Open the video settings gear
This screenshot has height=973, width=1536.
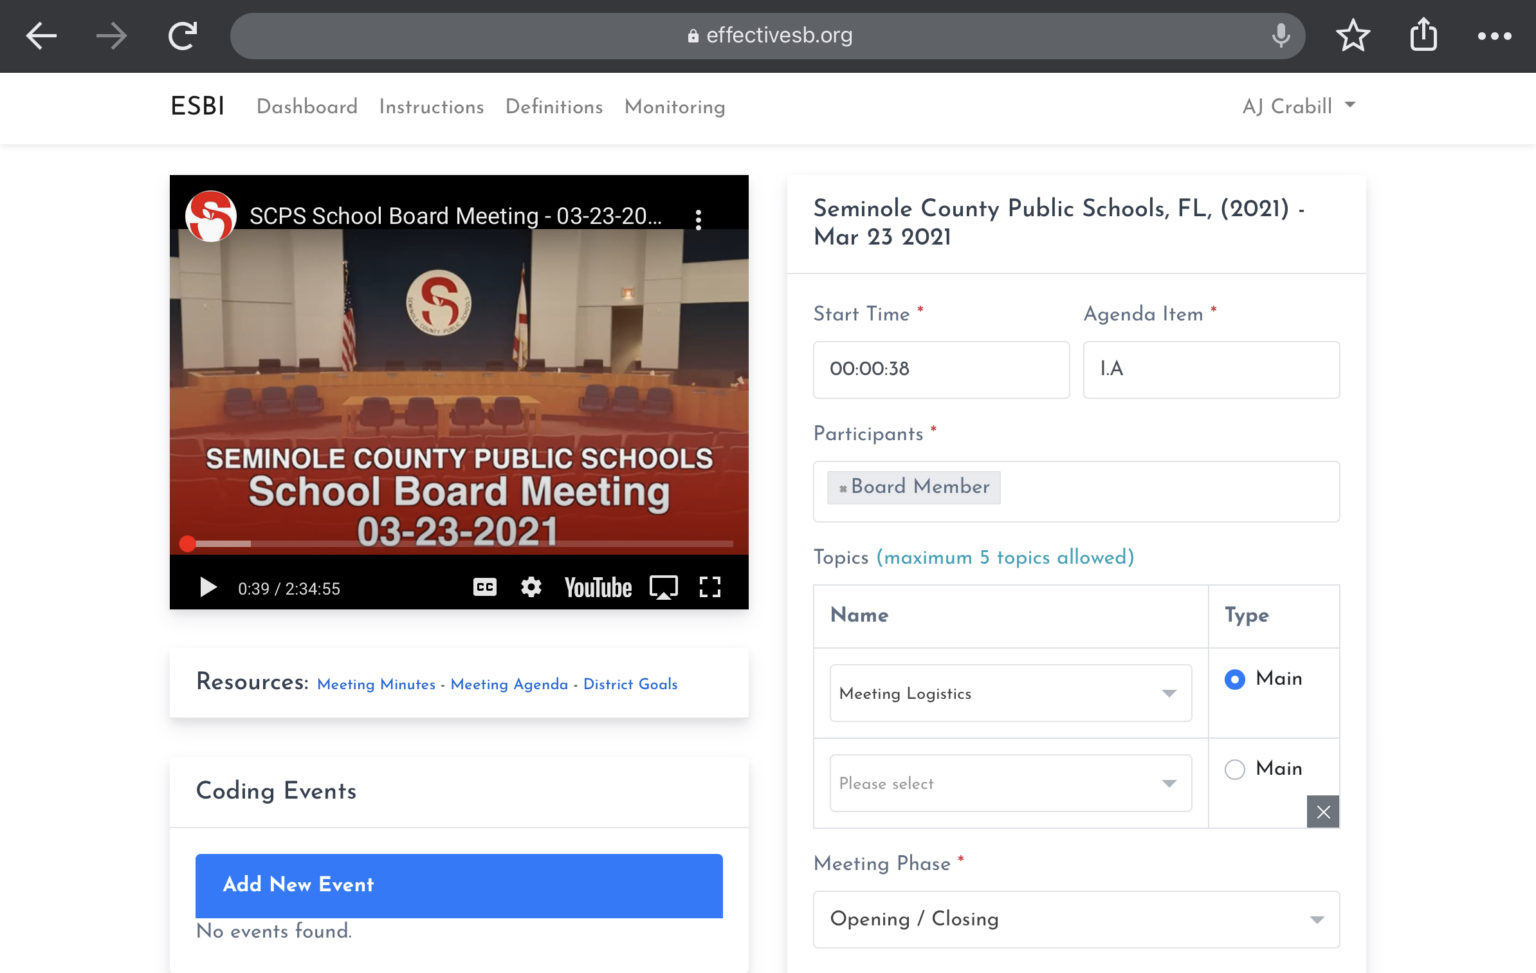tap(531, 587)
